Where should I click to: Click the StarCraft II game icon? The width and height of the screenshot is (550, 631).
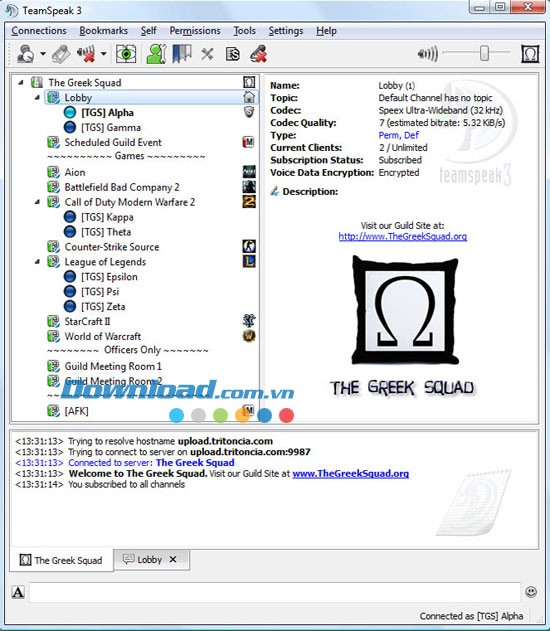coord(249,321)
